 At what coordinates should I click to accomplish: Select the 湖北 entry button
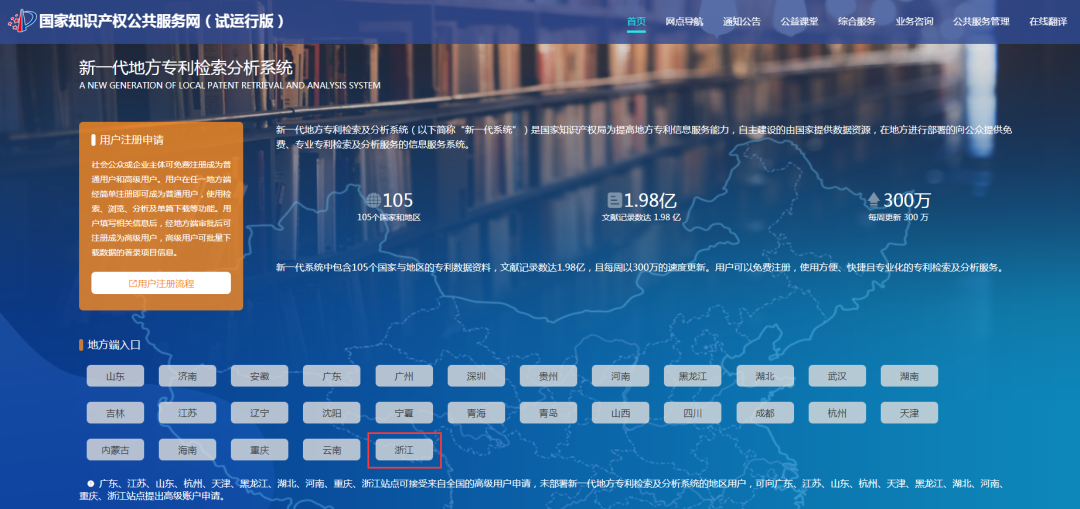pyautogui.click(x=765, y=376)
